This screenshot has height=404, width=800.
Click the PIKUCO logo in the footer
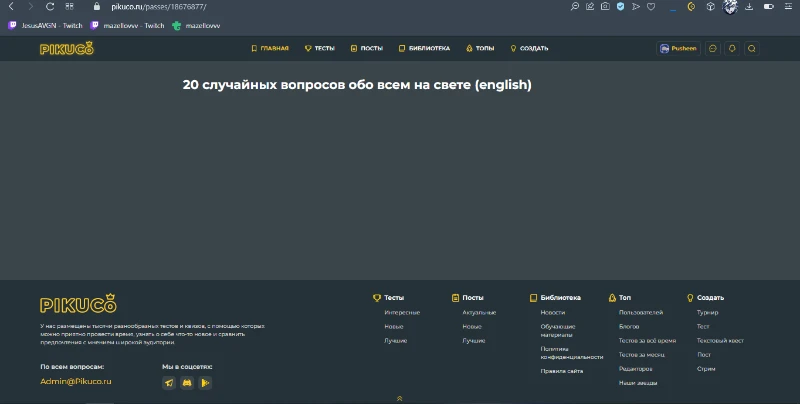(x=78, y=304)
